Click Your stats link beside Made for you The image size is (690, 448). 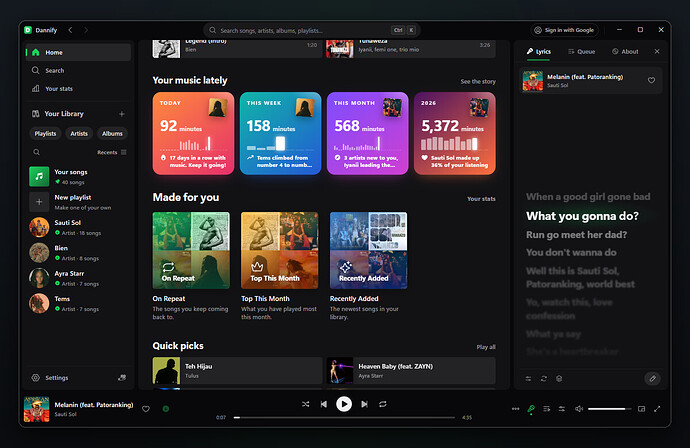481,199
